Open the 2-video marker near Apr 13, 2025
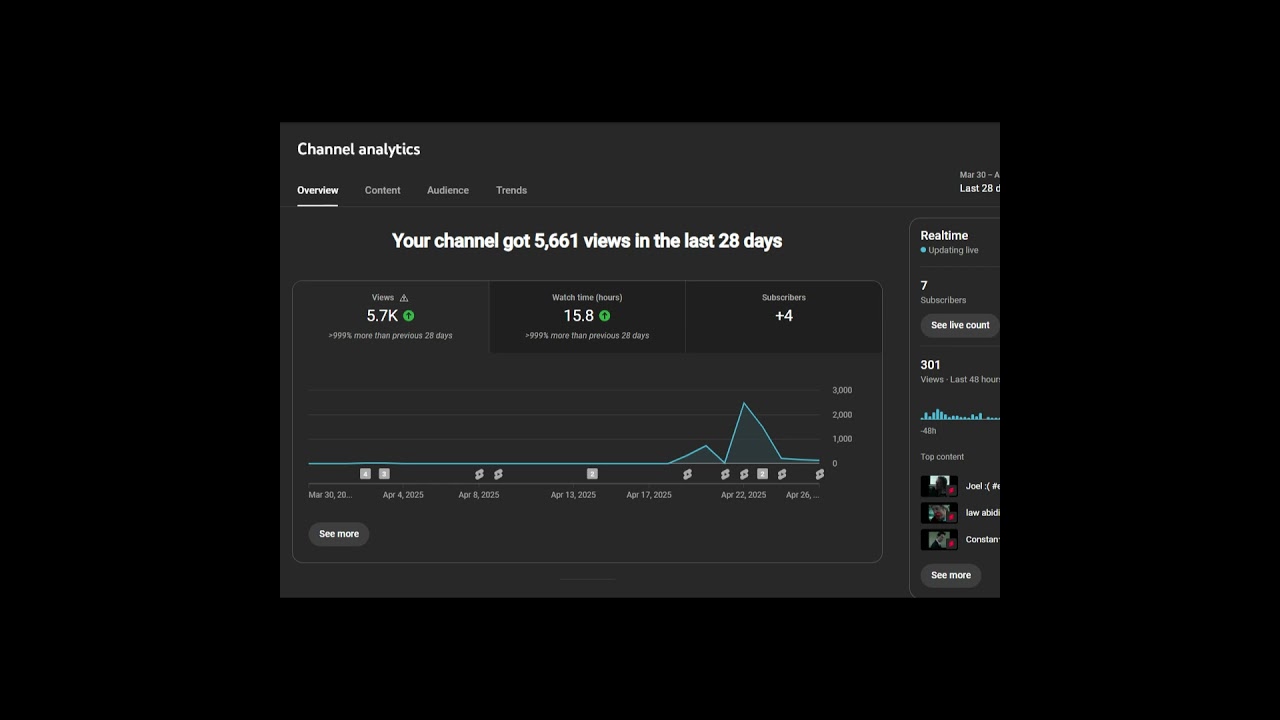 pos(592,474)
